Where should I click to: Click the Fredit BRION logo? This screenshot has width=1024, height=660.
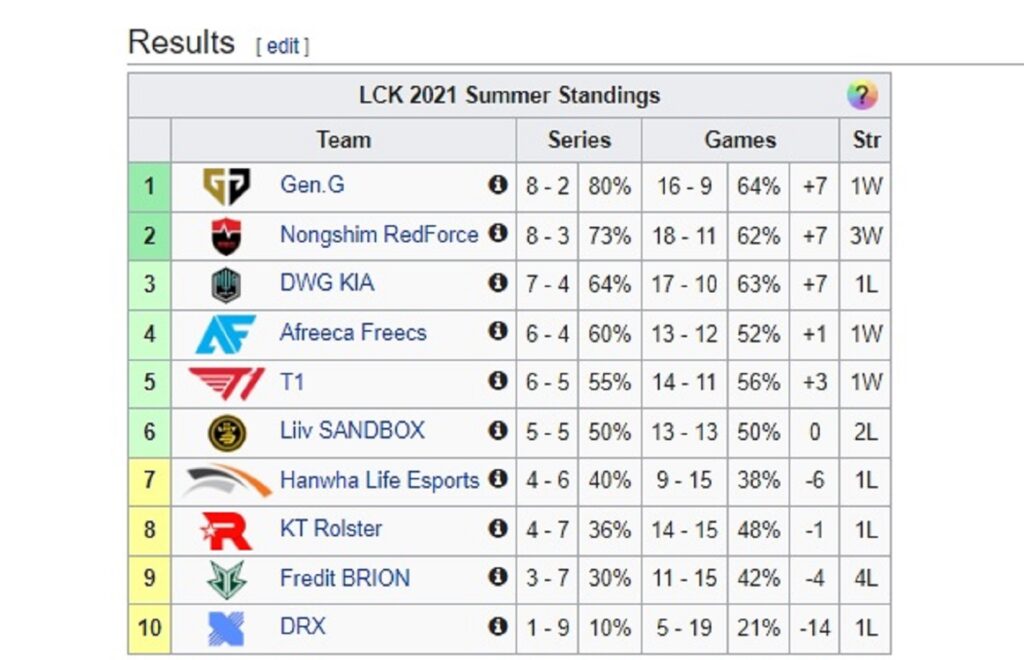(x=227, y=579)
